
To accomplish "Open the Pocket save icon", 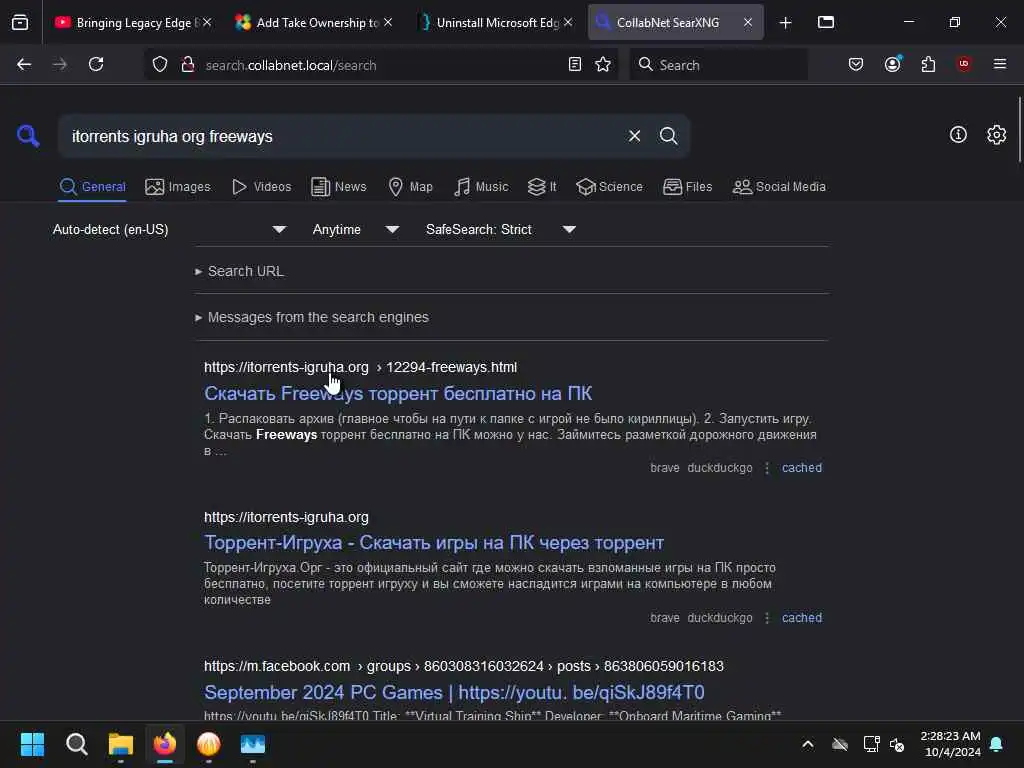I will click(x=856, y=64).
